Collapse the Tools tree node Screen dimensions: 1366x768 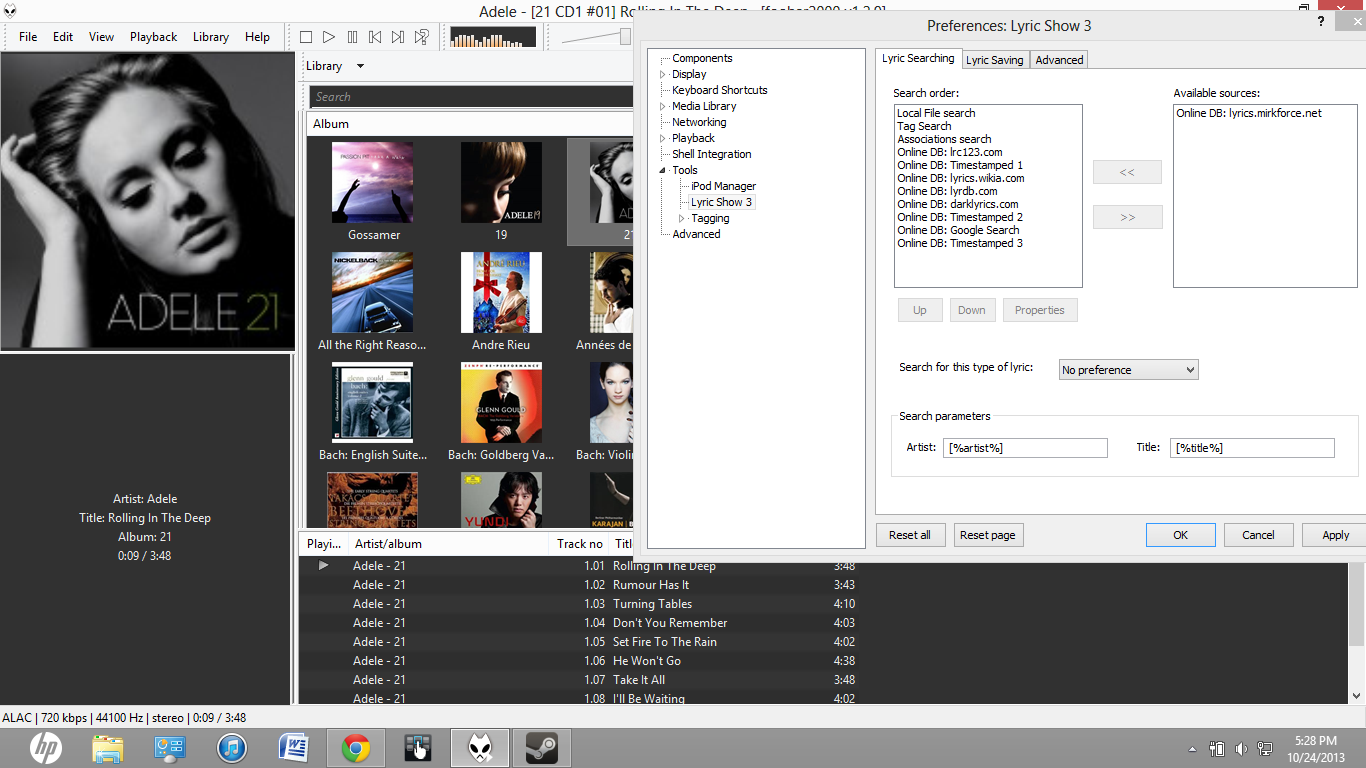pos(662,170)
